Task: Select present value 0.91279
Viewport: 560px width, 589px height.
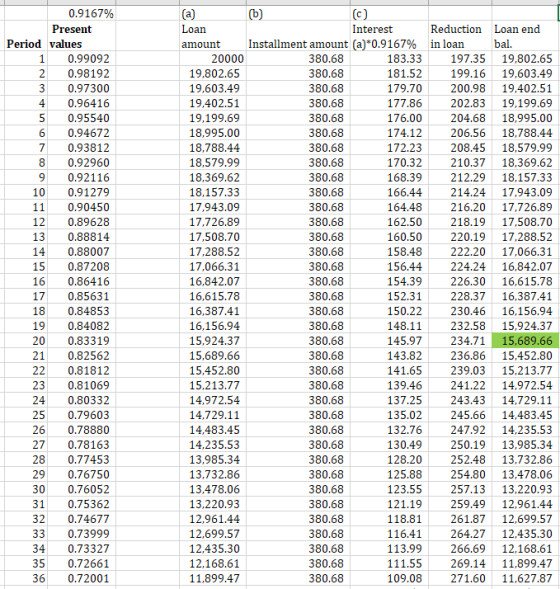Action: click(89, 192)
